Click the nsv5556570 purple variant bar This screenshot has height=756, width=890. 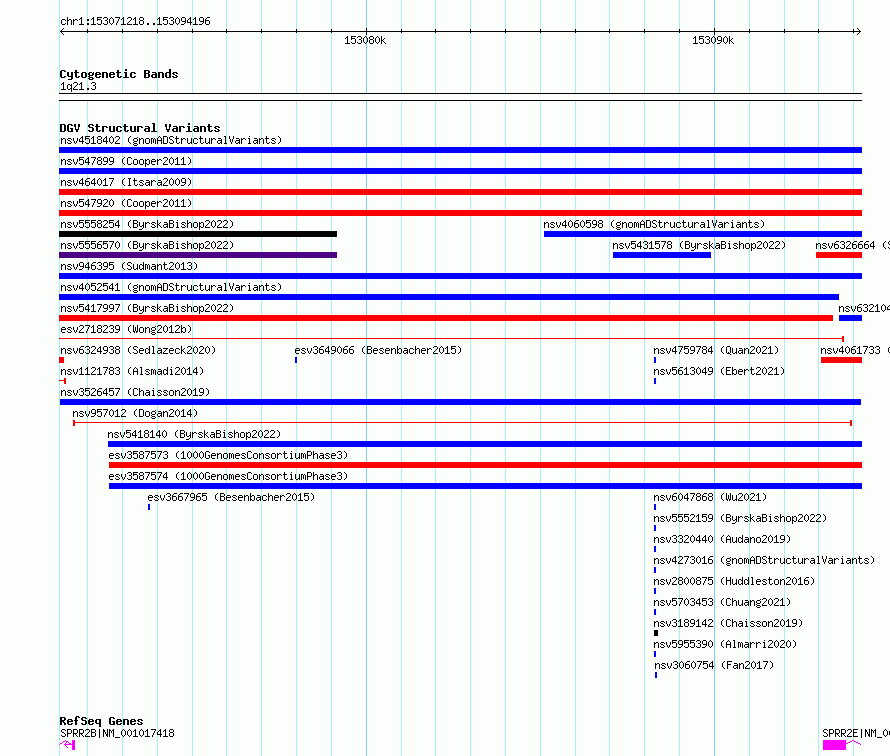198,255
